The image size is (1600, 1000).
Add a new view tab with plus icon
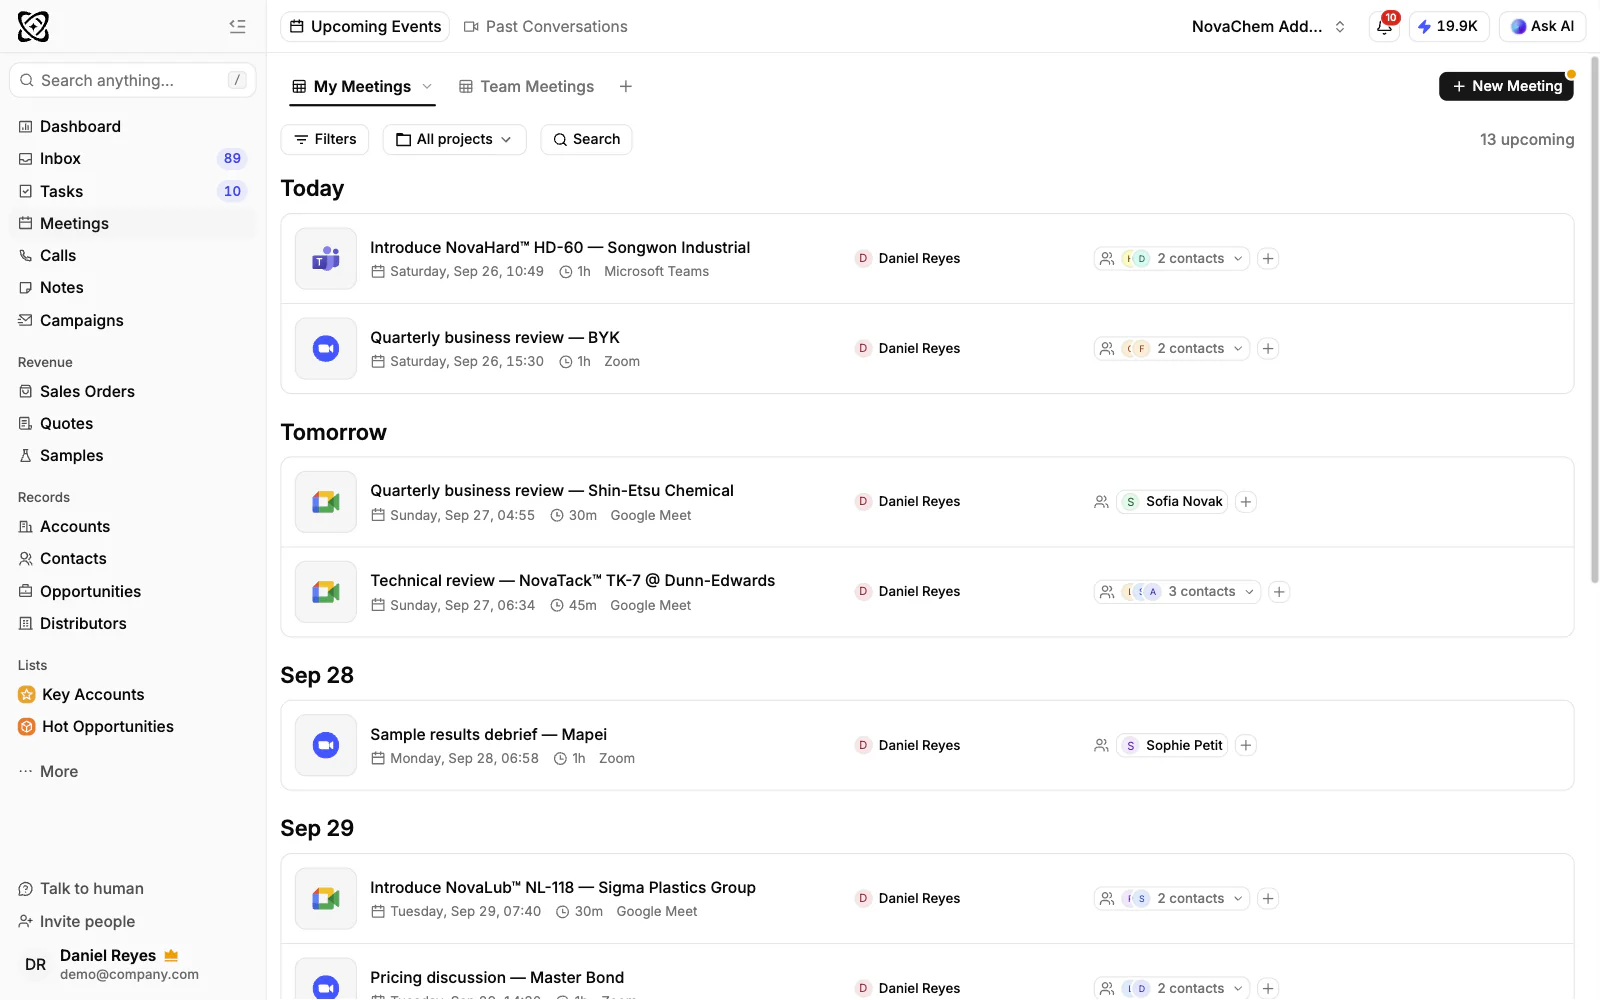(626, 87)
